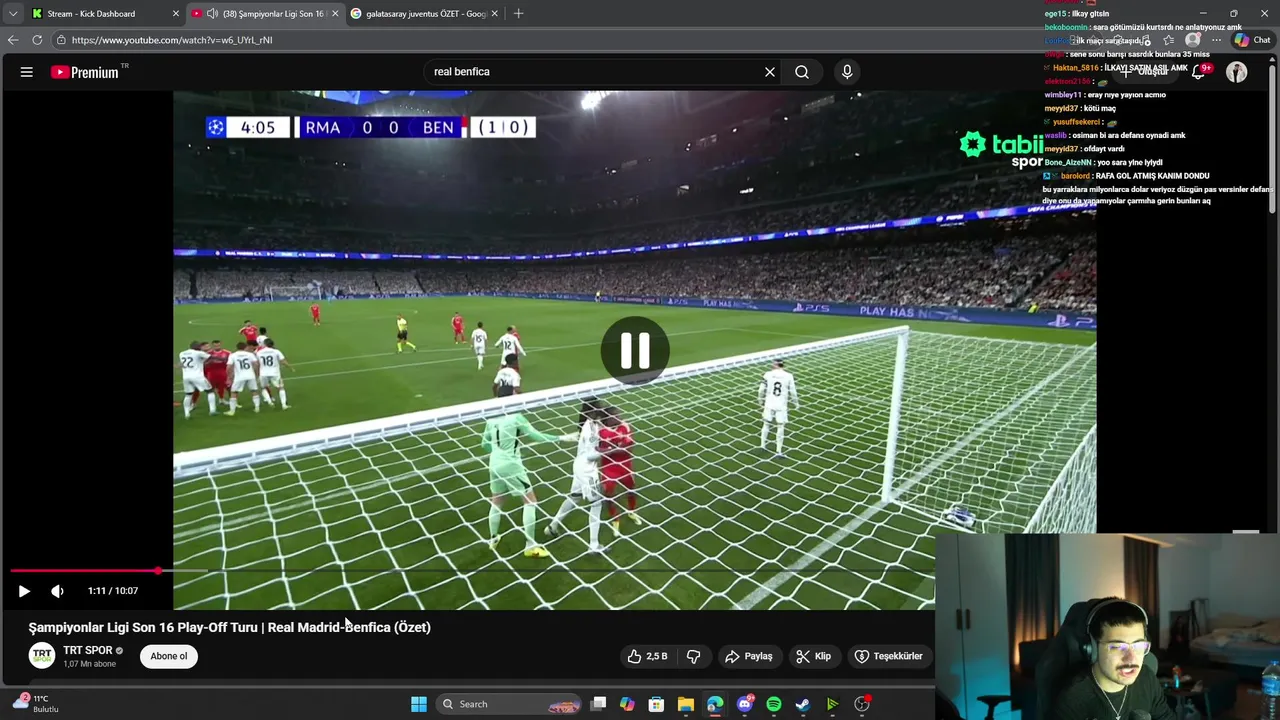Reload the page with refresh icon
The height and width of the screenshot is (720, 1280).
[37, 40]
